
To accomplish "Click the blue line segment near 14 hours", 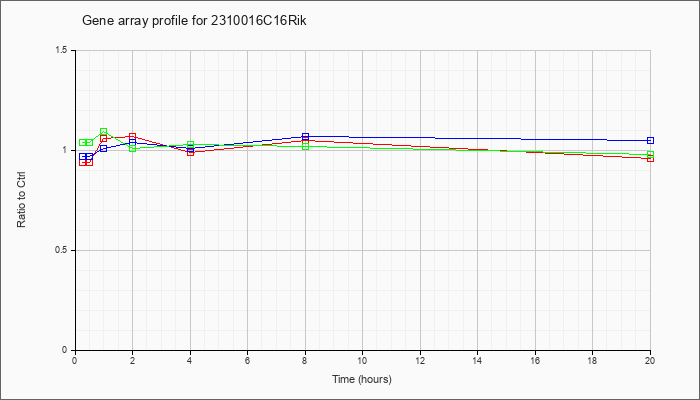I will [477, 138].
